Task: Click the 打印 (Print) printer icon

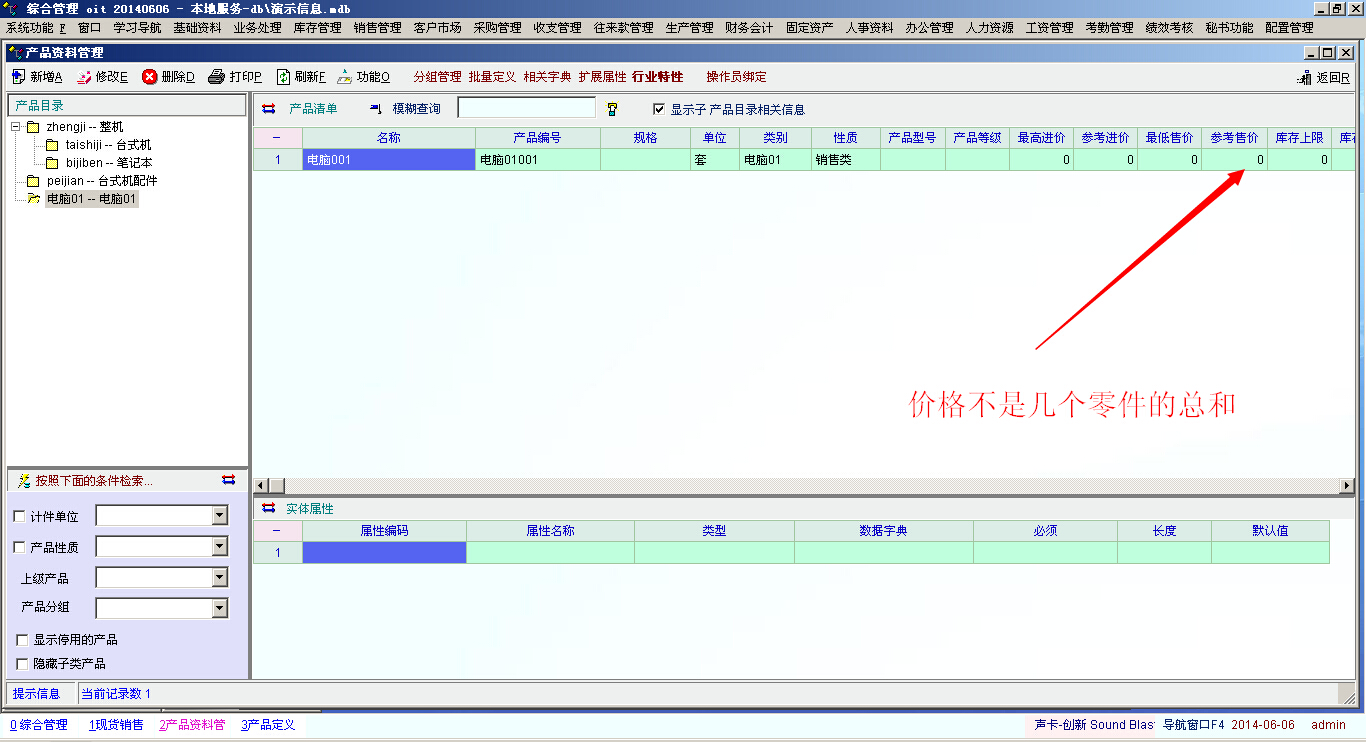Action: [x=217, y=77]
